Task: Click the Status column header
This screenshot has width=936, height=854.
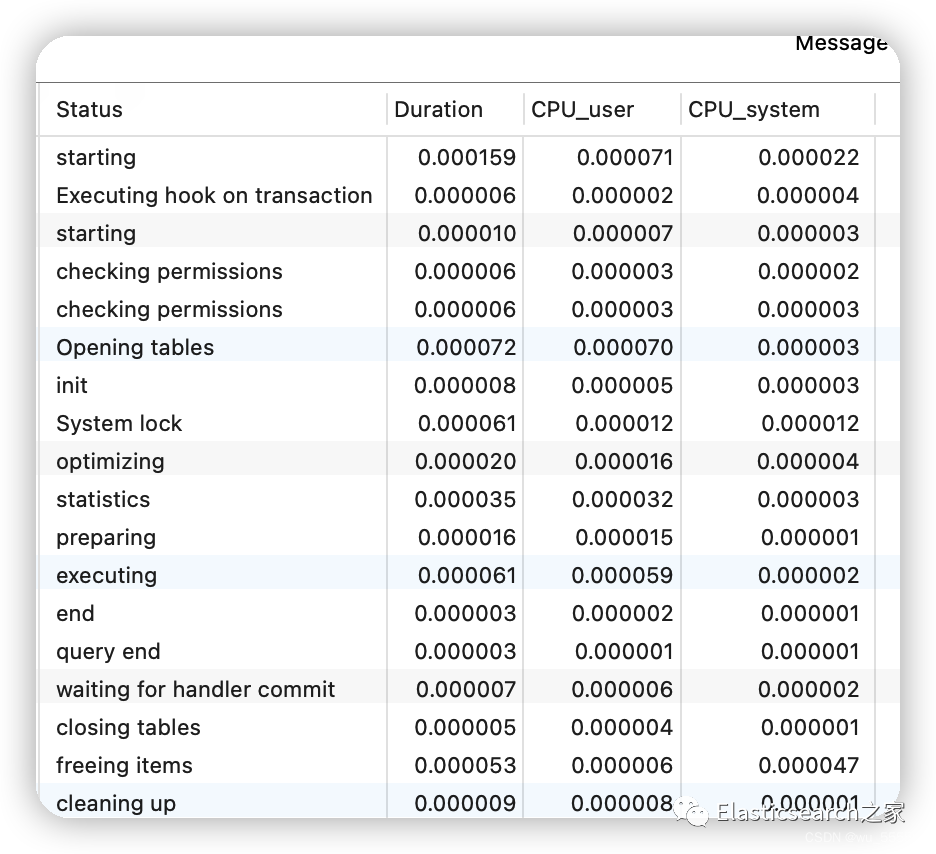Action: coord(213,110)
